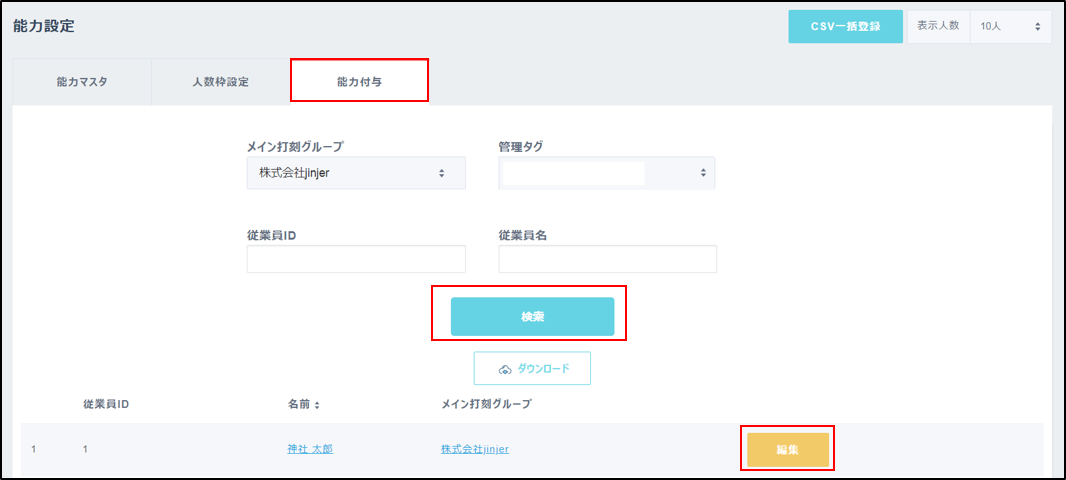
Task: Click the 検索 search button
Action: tap(532, 316)
